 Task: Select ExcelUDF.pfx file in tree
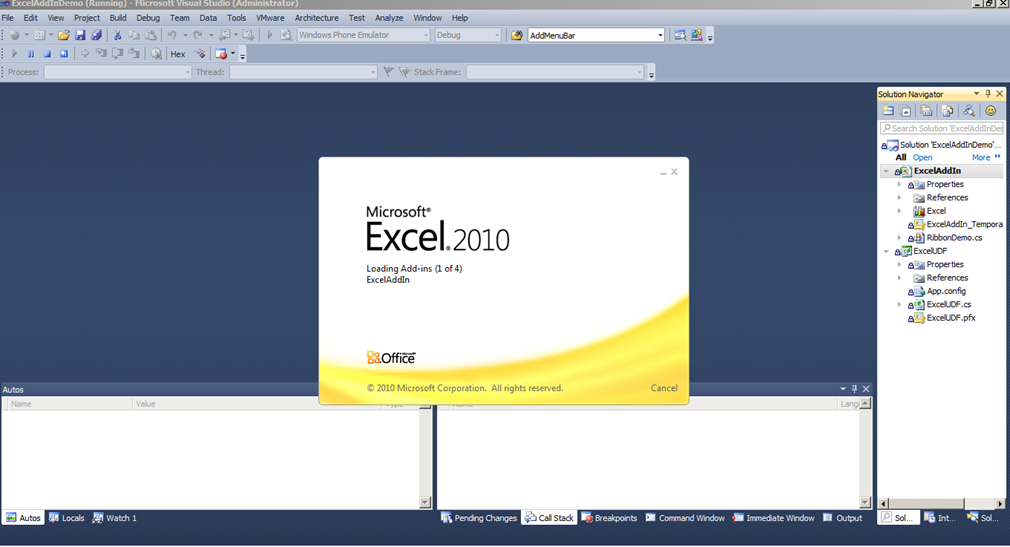[951, 318]
